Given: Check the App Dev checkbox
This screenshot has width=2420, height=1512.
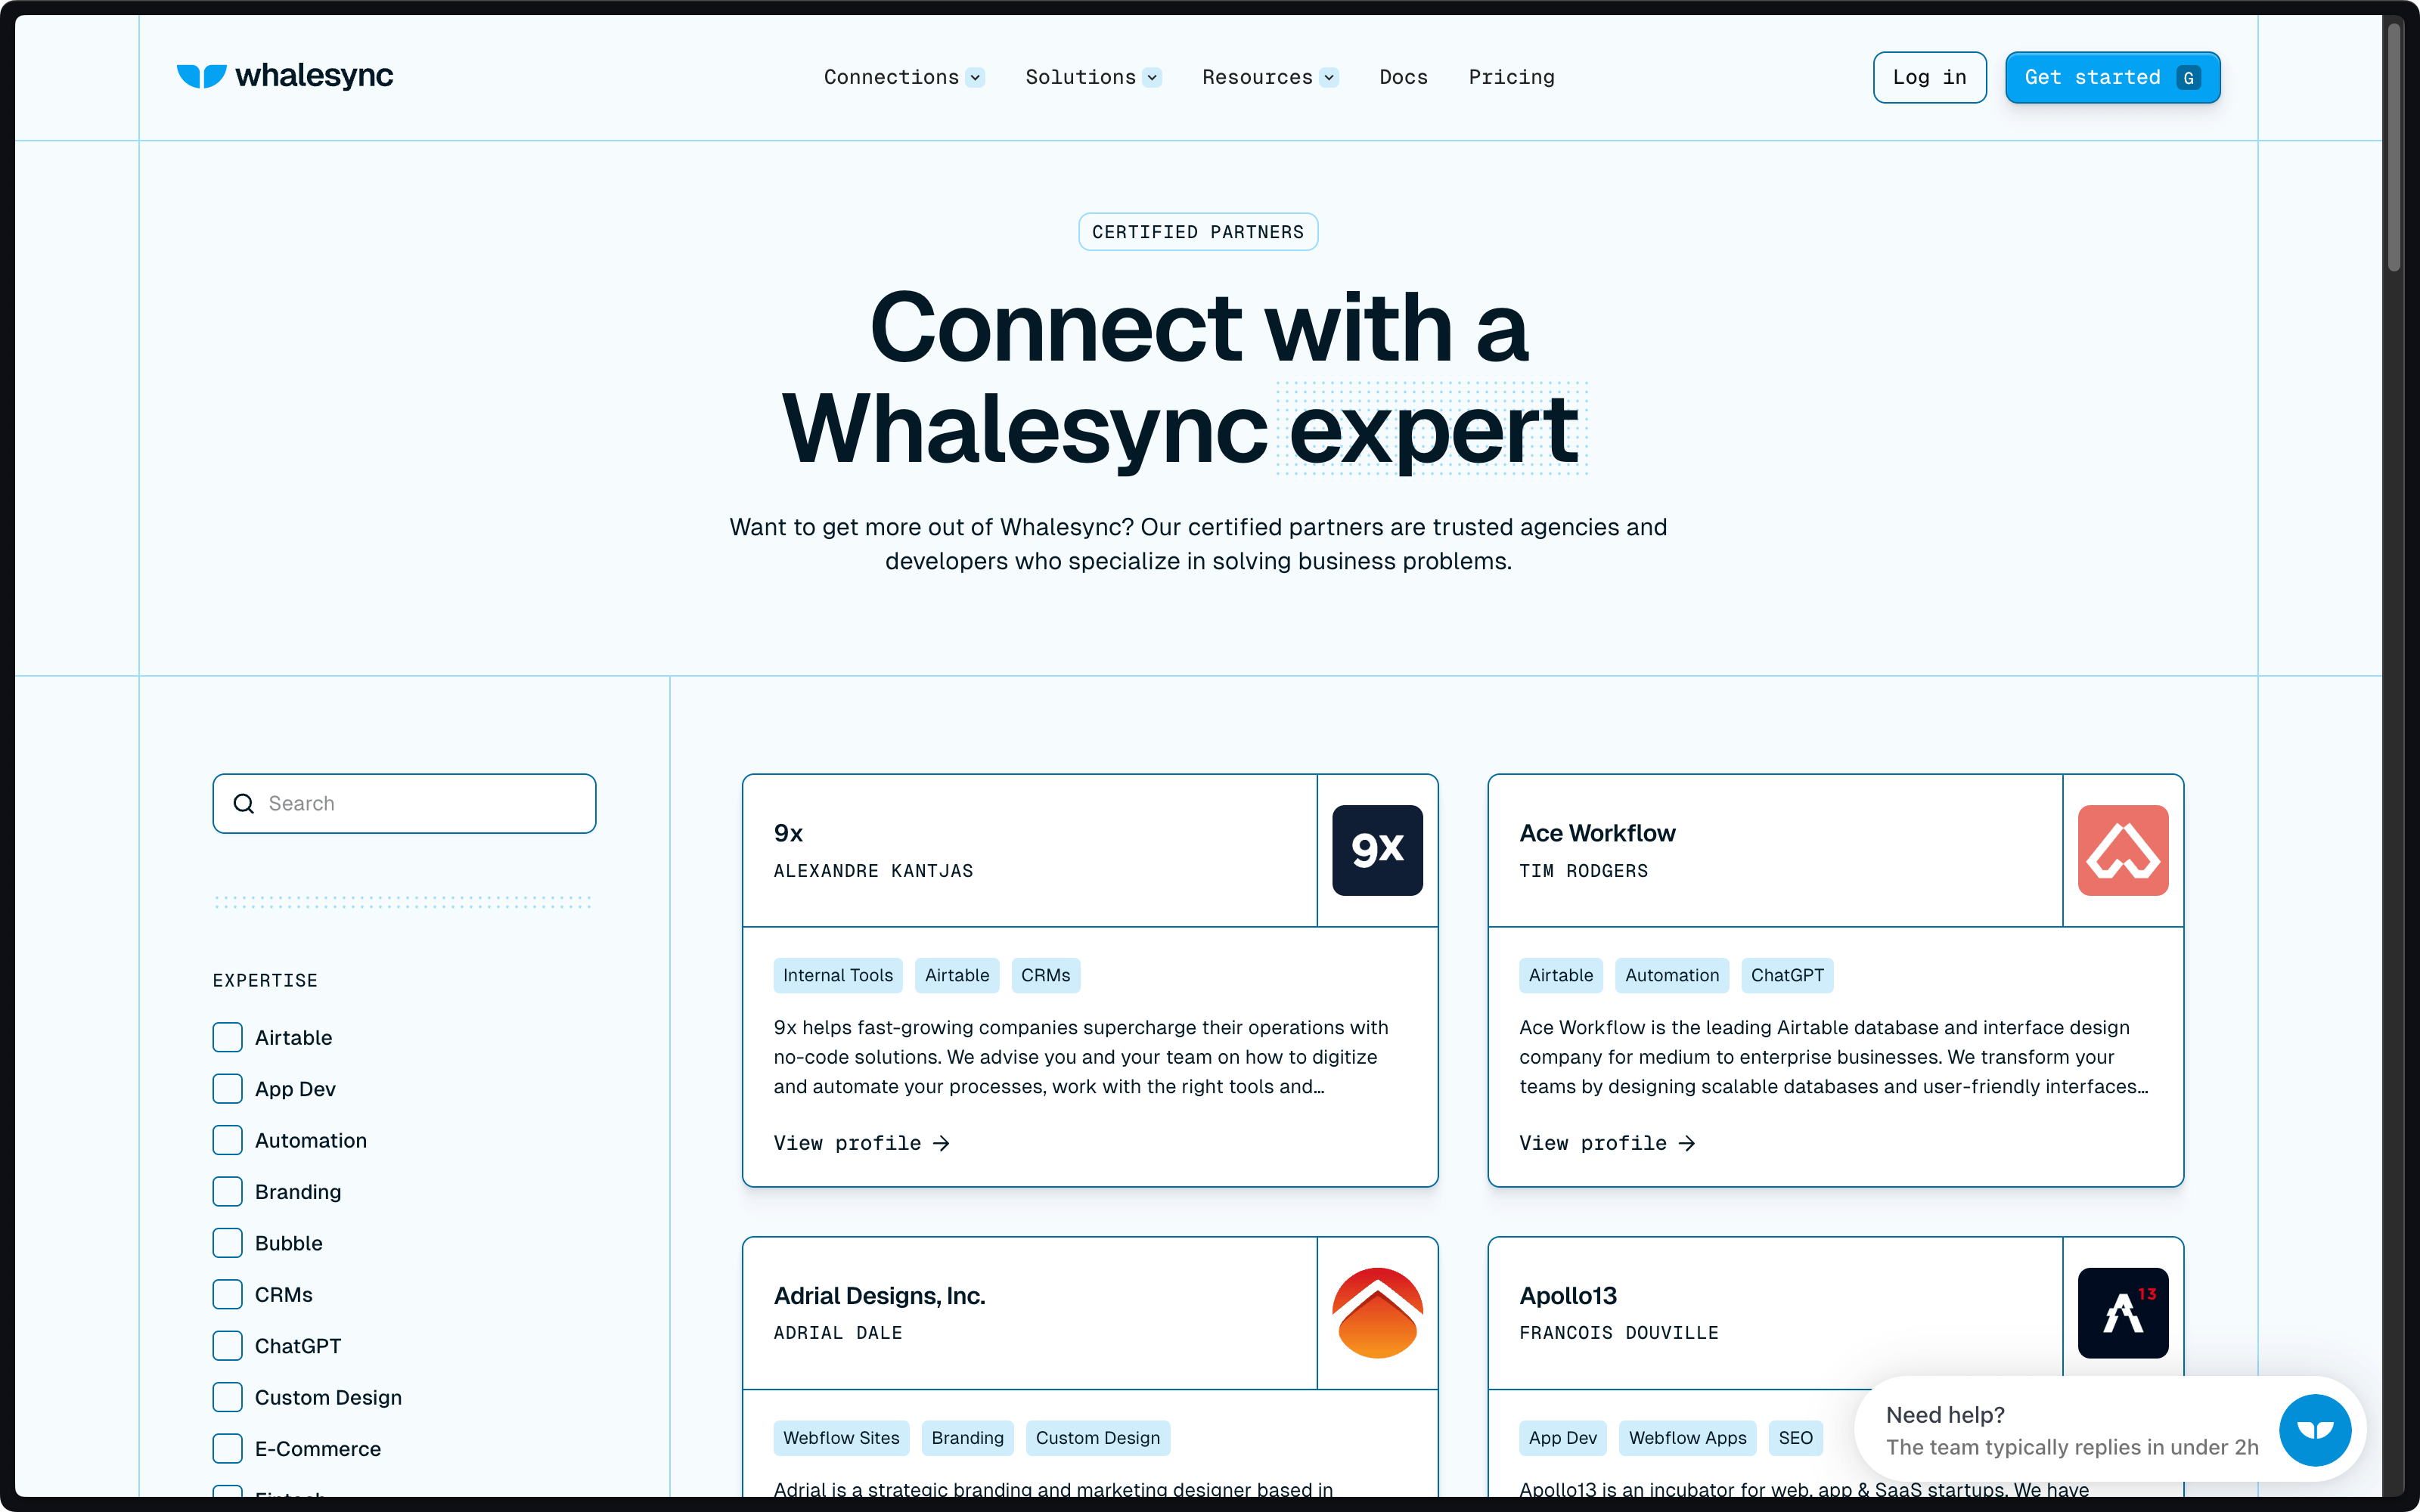Looking at the screenshot, I should [x=227, y=1089].
